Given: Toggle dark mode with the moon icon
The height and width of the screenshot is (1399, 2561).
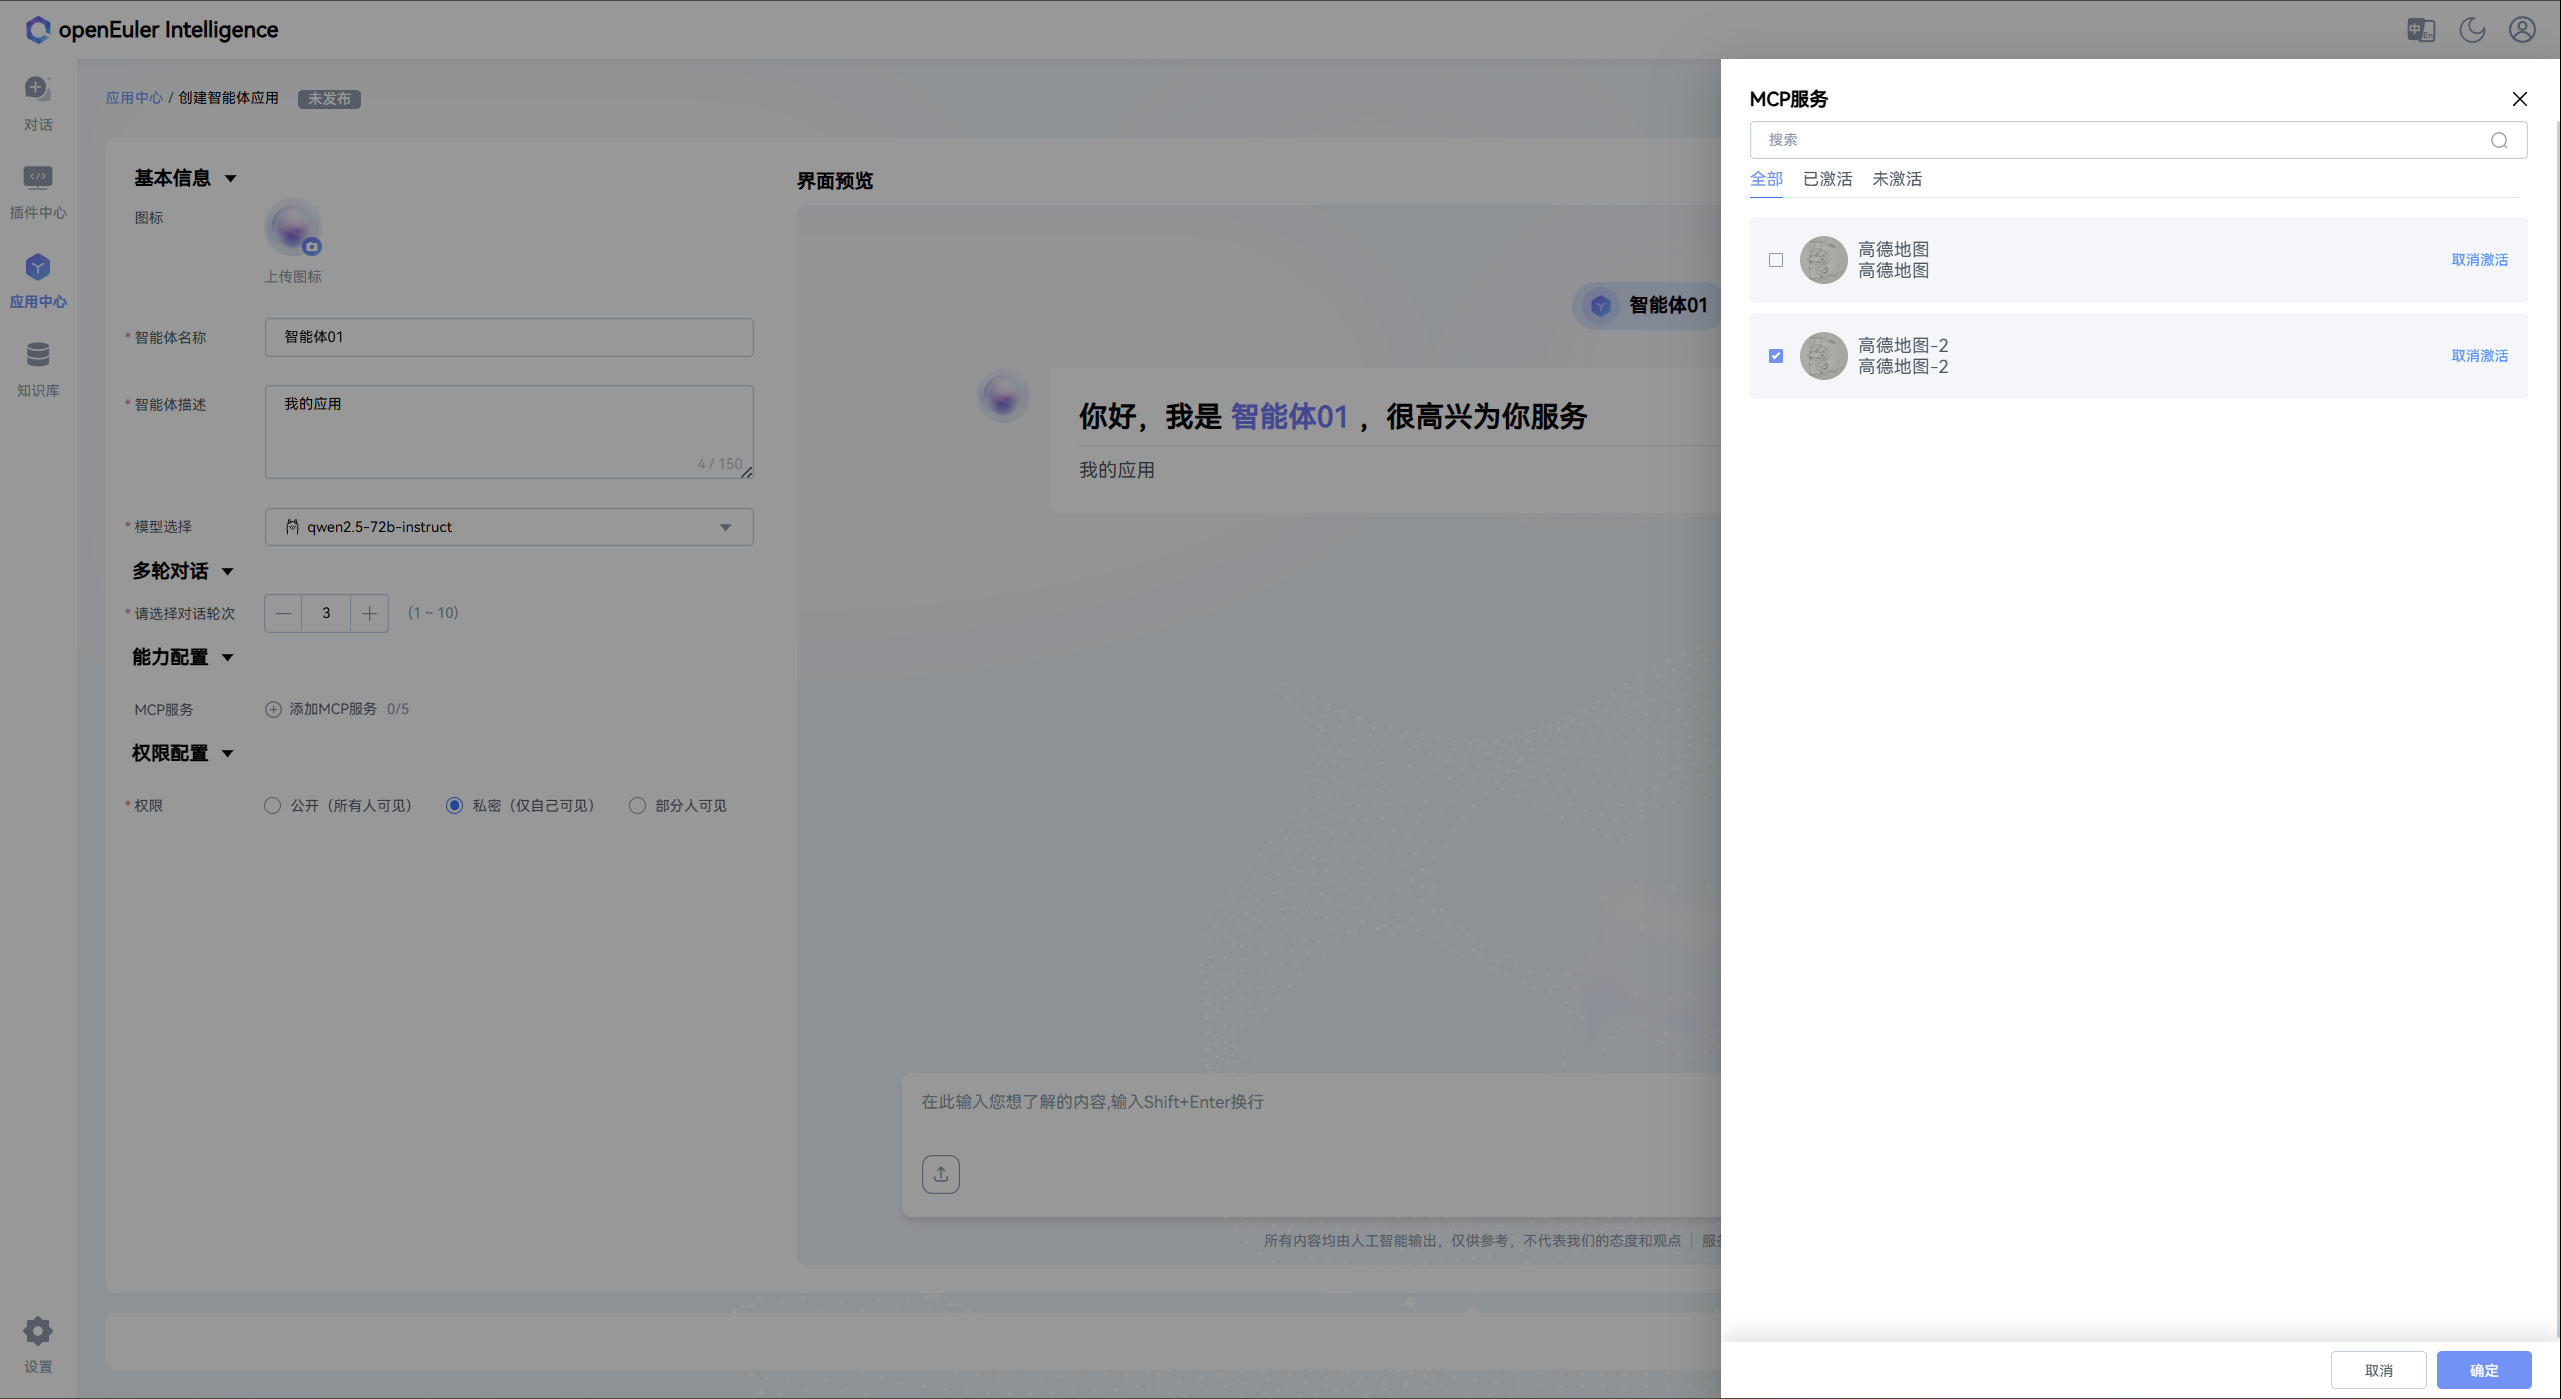Looking at the screenshot, I should click(2471, 30).
